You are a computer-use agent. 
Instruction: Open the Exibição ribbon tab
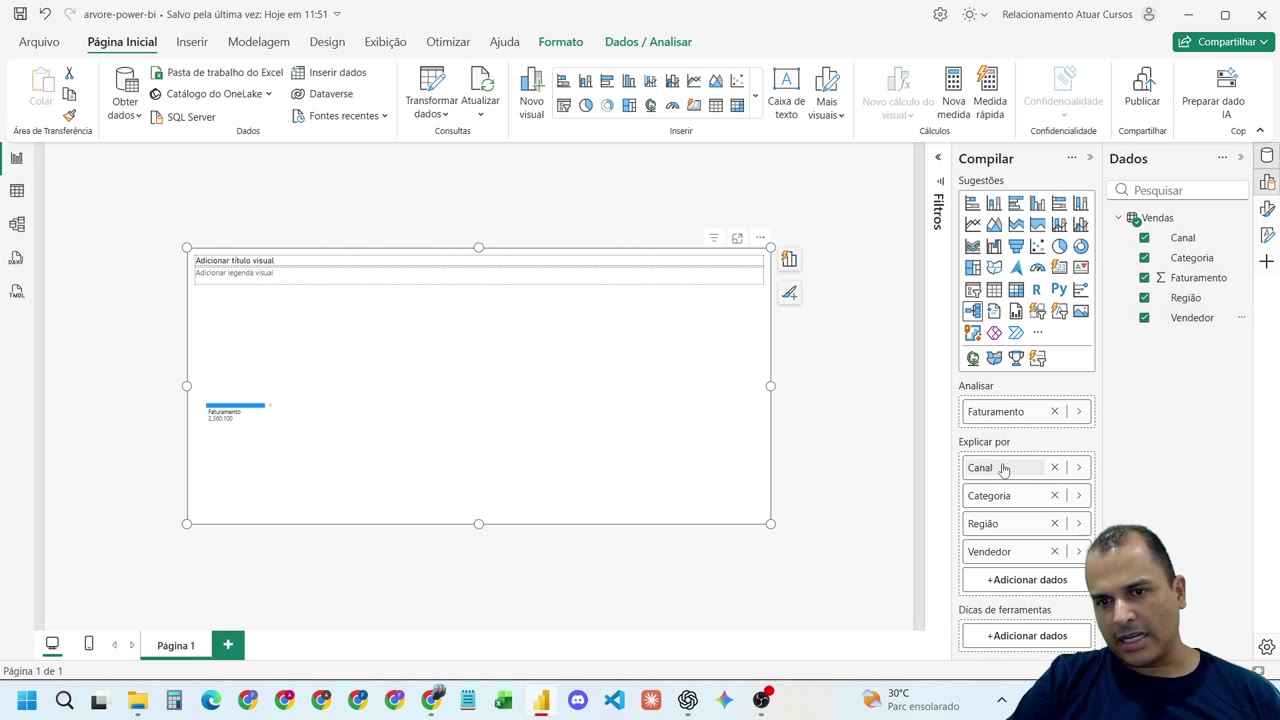click(x=385, y=42)
